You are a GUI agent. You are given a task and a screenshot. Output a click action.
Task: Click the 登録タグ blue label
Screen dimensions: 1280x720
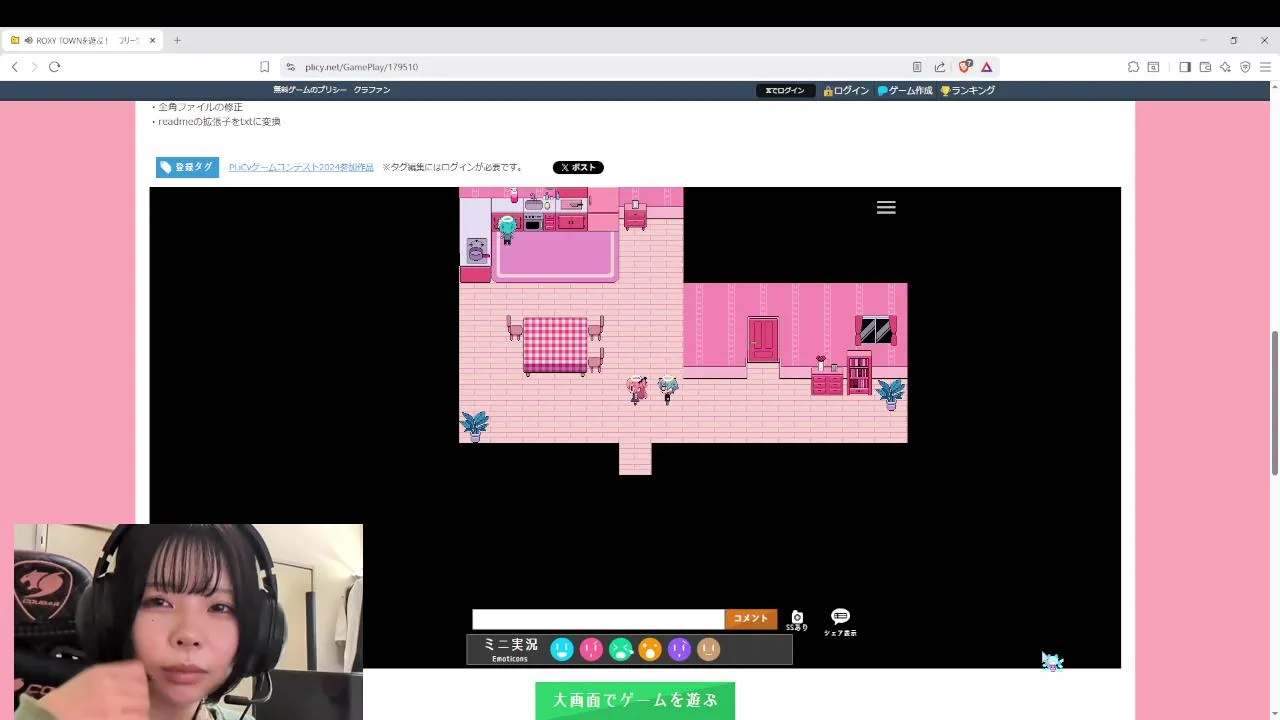tap(187, 167)
